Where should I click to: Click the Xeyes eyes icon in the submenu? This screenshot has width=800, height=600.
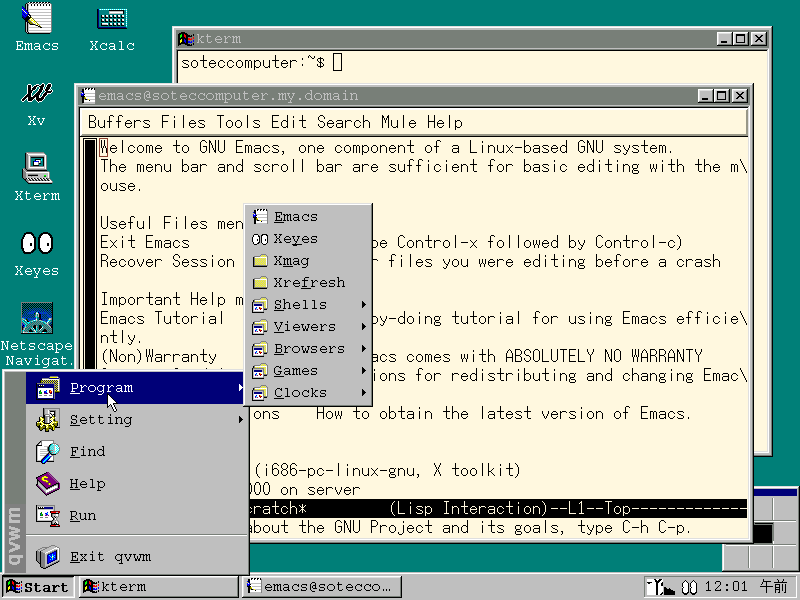pyautogui.click(x=260, y=239)
